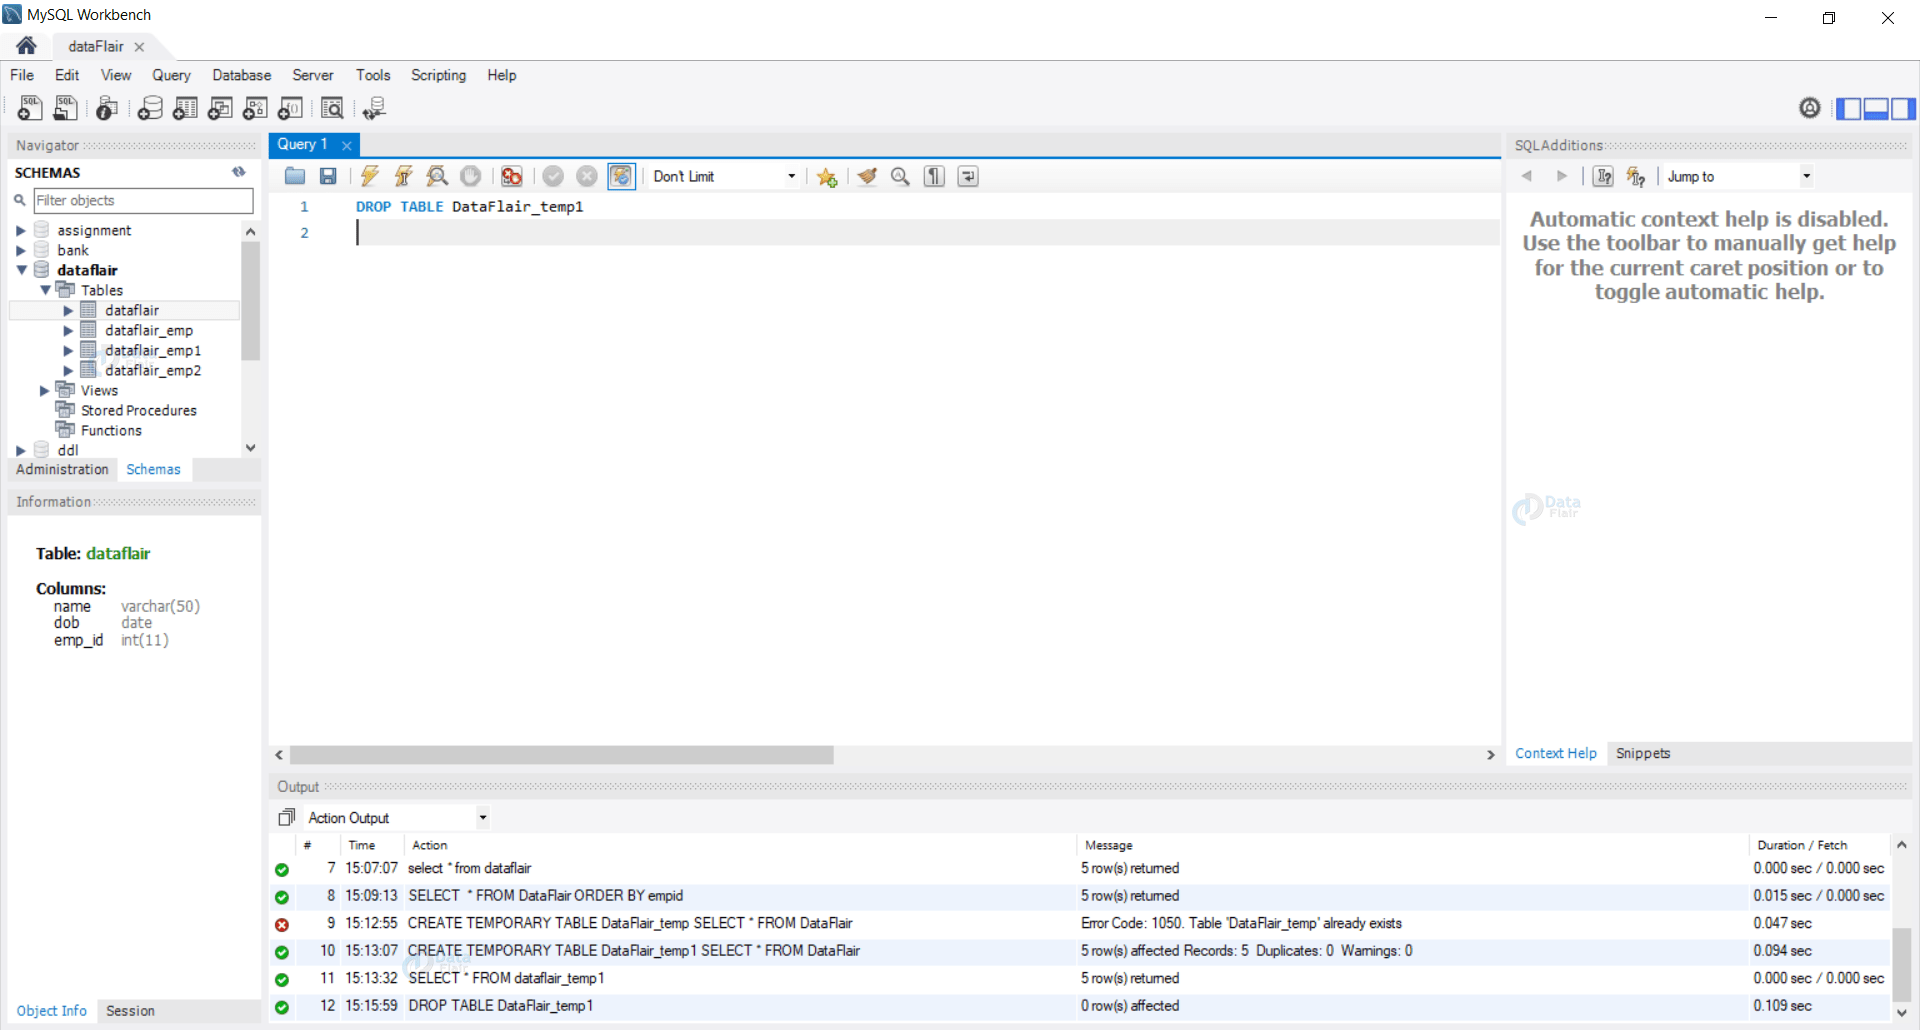Click the Navigator tree vertical scrollbar
This screenshot has width=1920, height=1030.
(x=250, y=300)
